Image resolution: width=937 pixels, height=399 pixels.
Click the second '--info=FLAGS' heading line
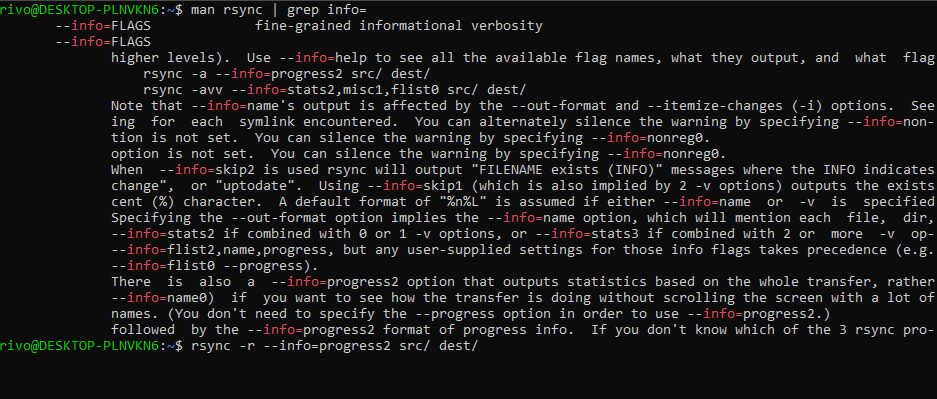click(x=103, y=42)
